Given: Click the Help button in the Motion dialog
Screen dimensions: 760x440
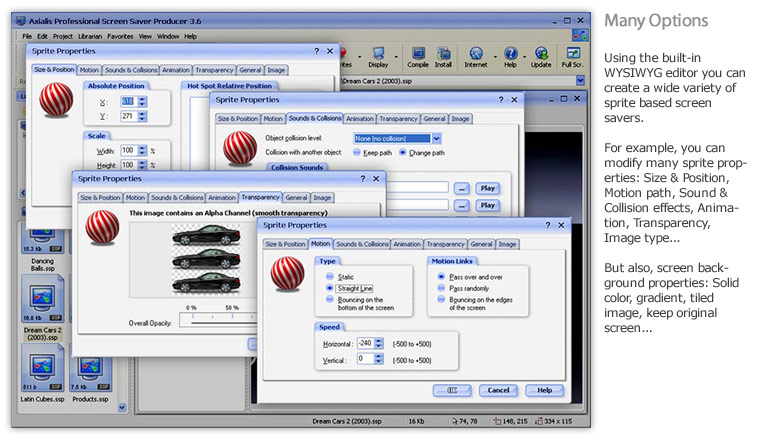Looking at the screenshot, I should pos(544,390).
